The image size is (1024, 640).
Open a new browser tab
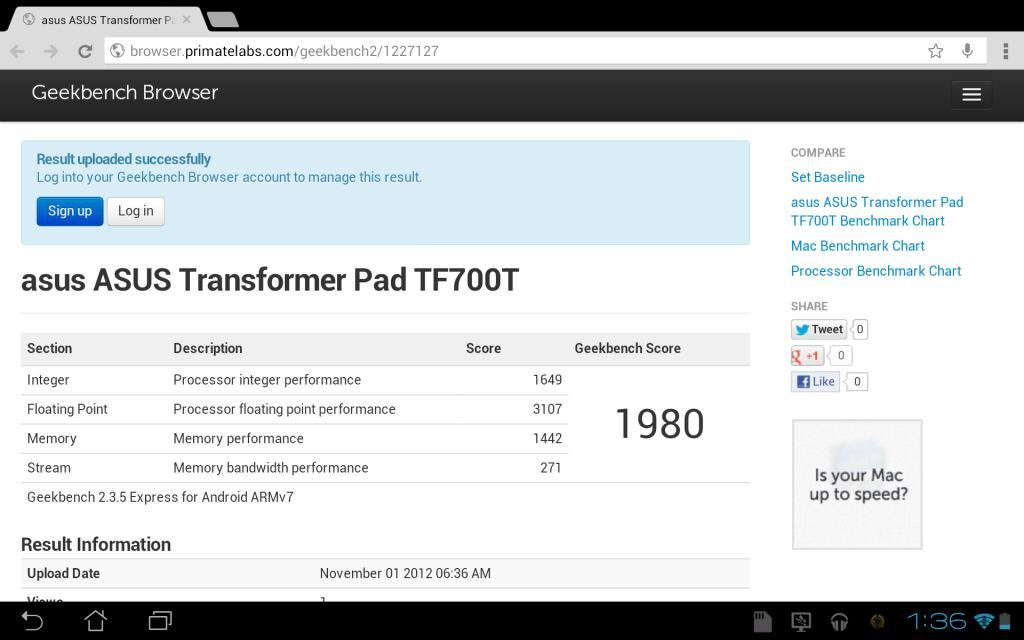tap(223, 20)
